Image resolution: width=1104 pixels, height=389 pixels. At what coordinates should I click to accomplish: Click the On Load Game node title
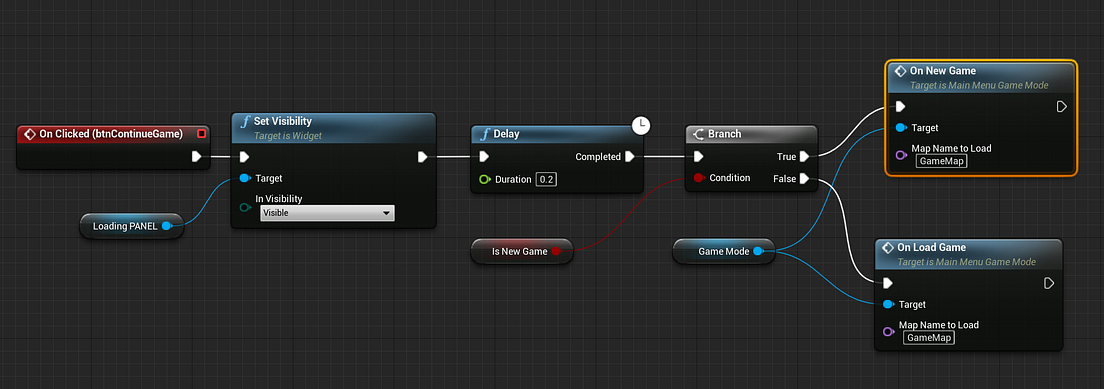931,247
